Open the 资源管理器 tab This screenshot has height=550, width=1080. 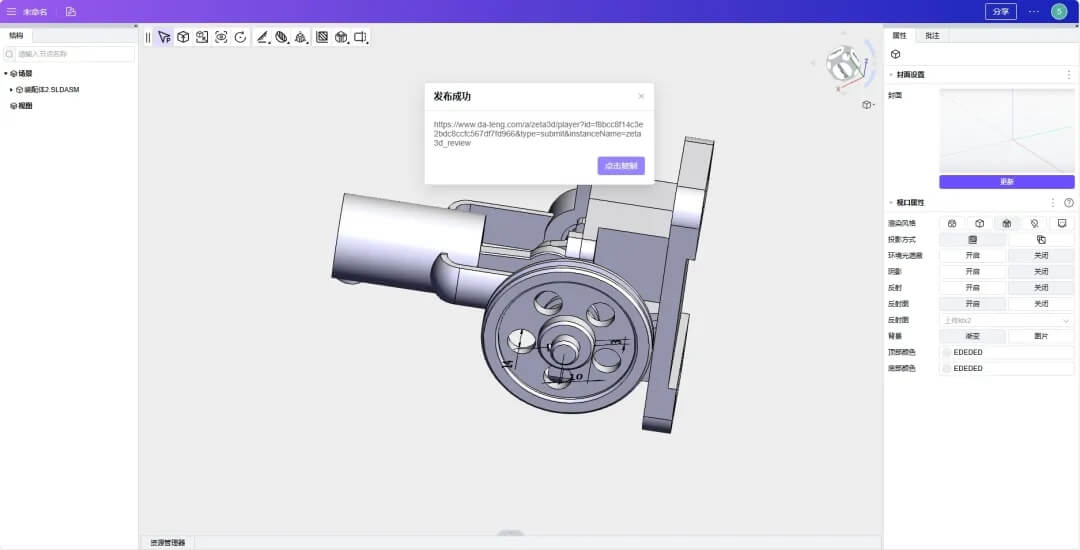pos(168,542)
